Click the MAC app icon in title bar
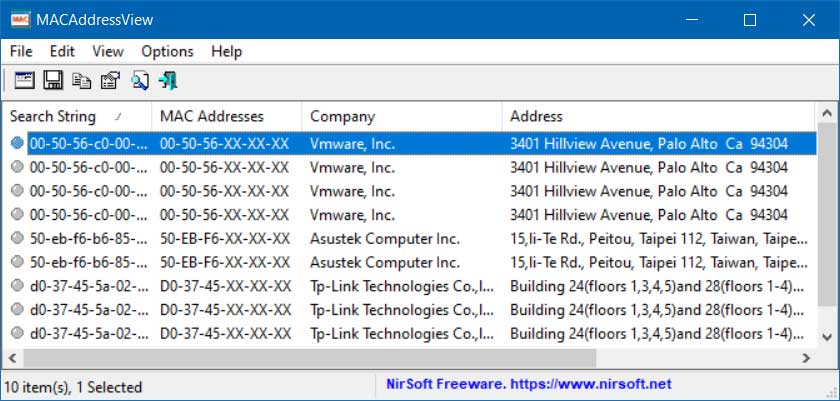840x401 pixels. (19, 20)
